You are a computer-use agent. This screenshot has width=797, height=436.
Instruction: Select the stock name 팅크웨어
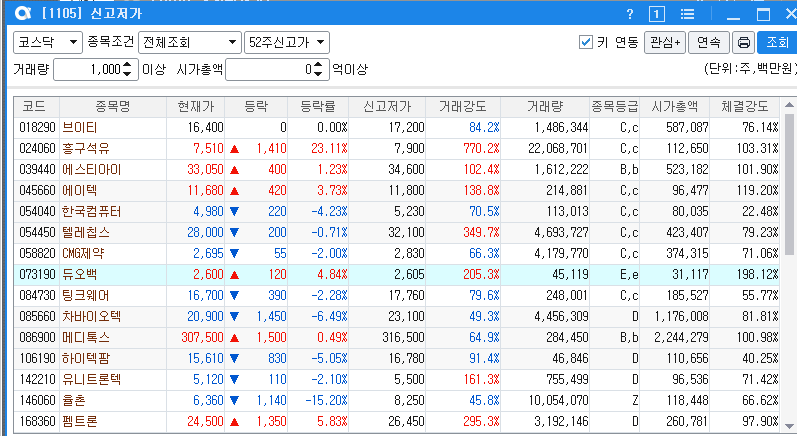(86, 295)
